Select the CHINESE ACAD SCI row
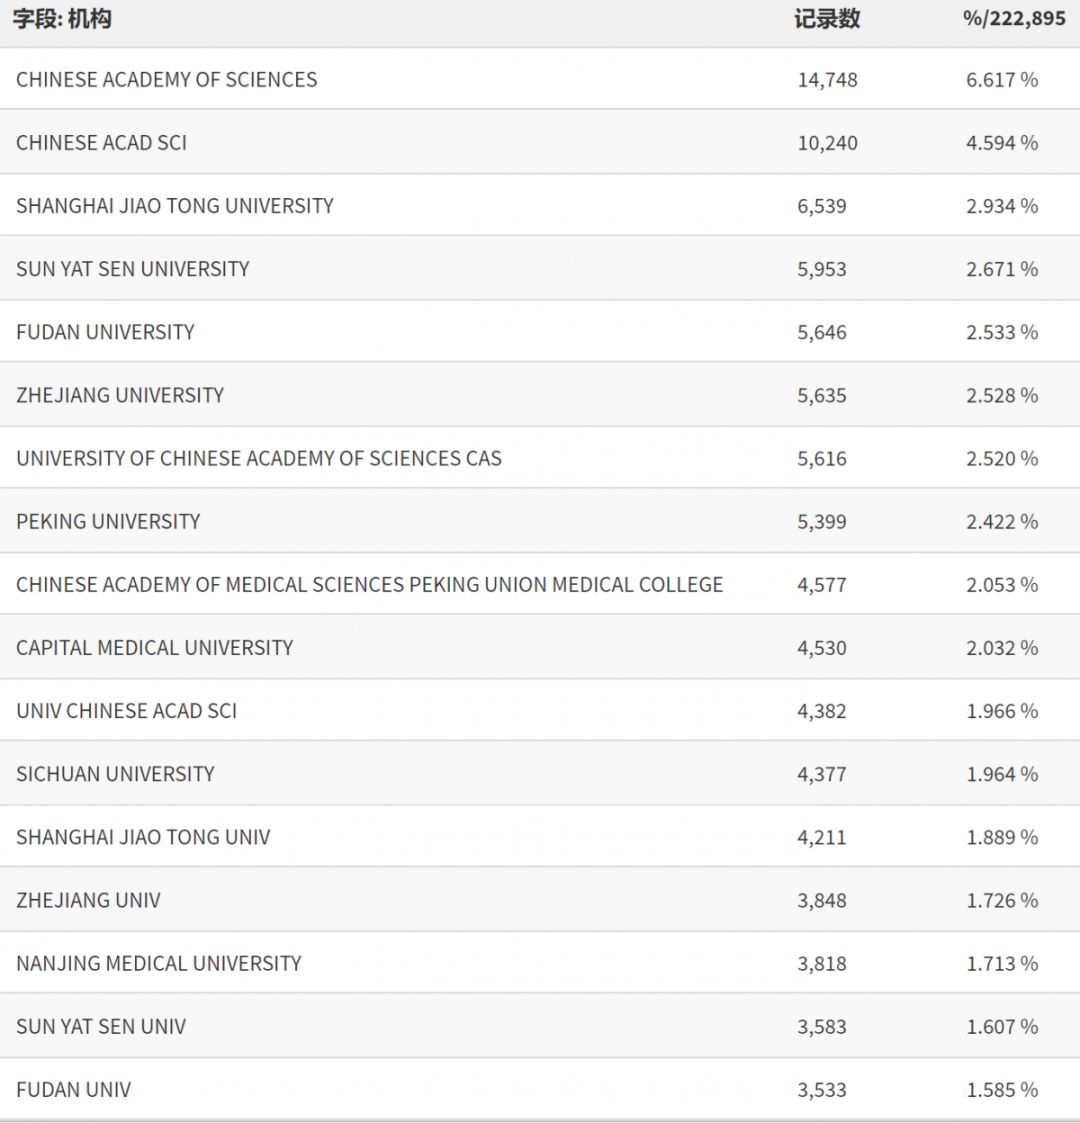 click(101, 143)
